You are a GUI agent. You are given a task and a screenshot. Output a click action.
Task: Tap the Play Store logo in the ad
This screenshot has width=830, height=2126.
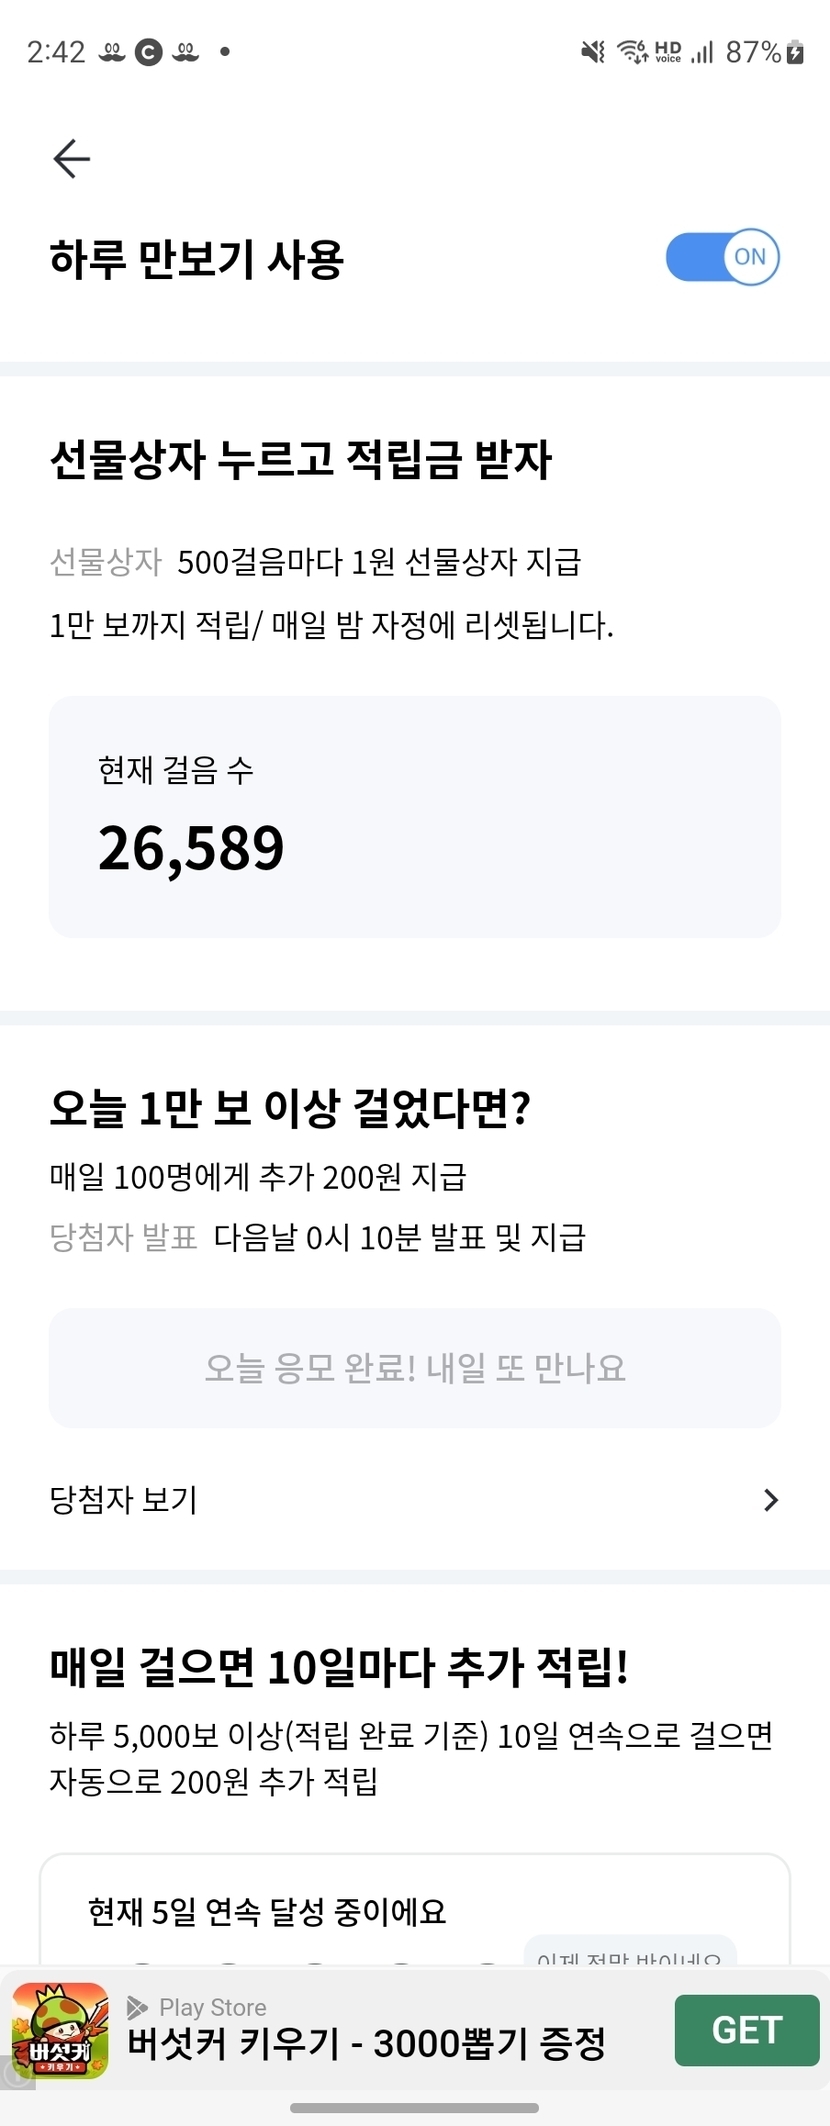coord(138,2007)
